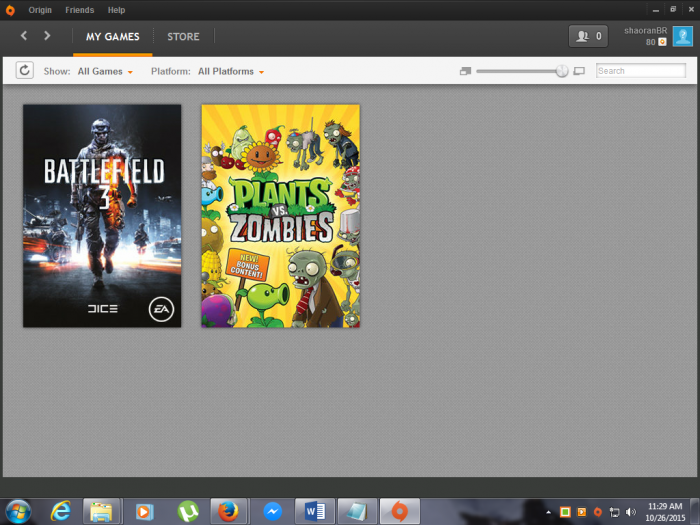Click the shaoranBR username

pos(645,30)
